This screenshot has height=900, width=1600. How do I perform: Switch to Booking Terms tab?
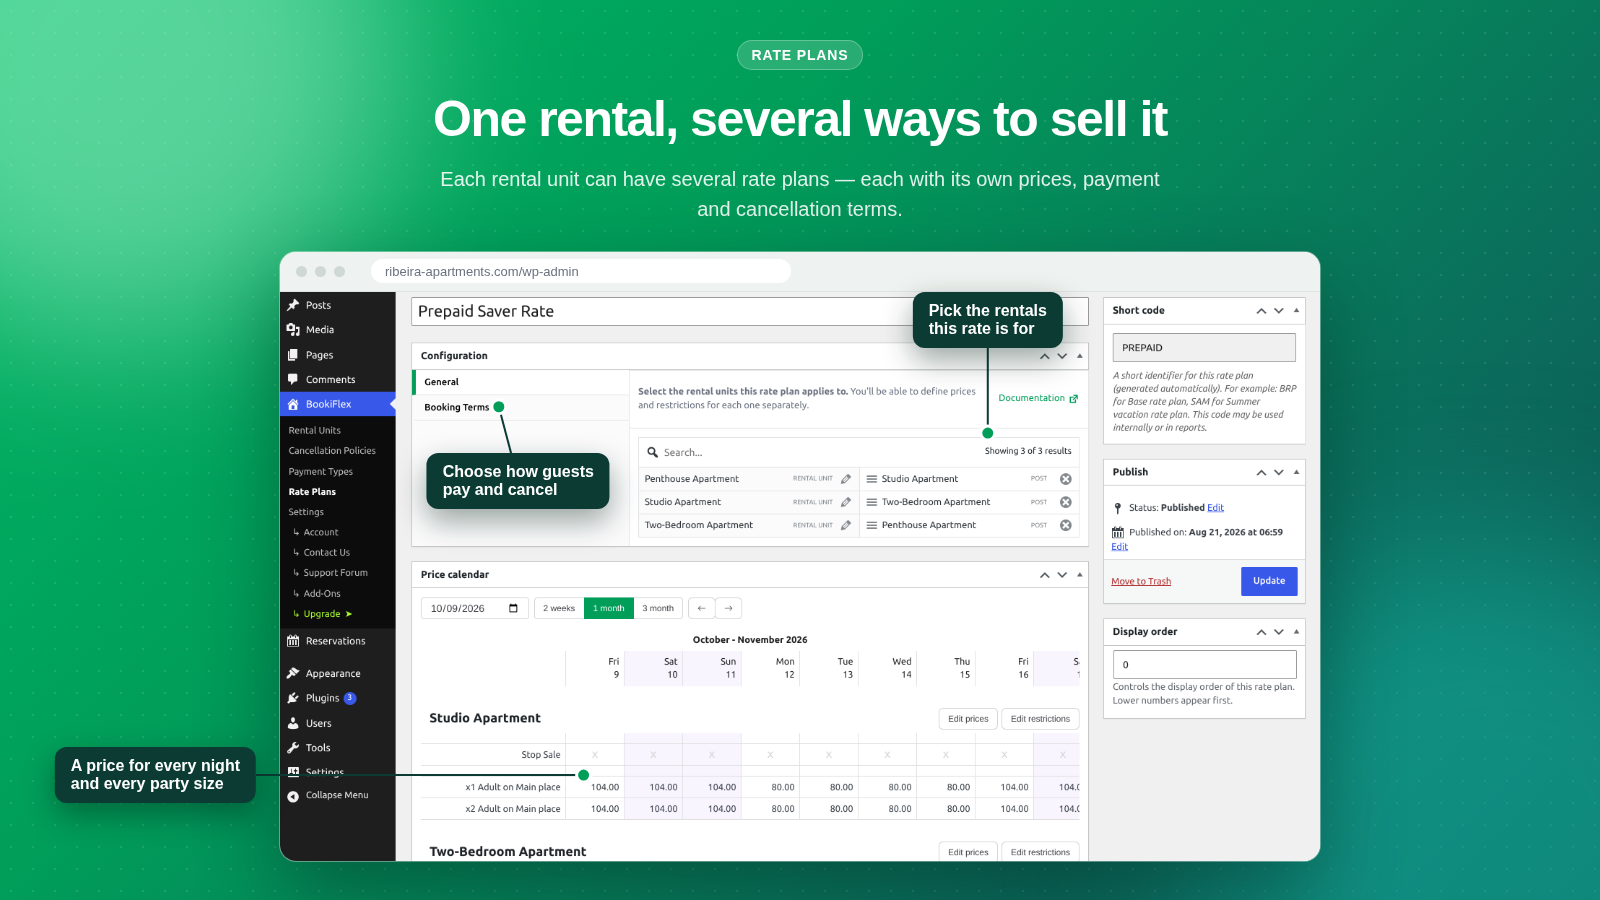point(521,407)
